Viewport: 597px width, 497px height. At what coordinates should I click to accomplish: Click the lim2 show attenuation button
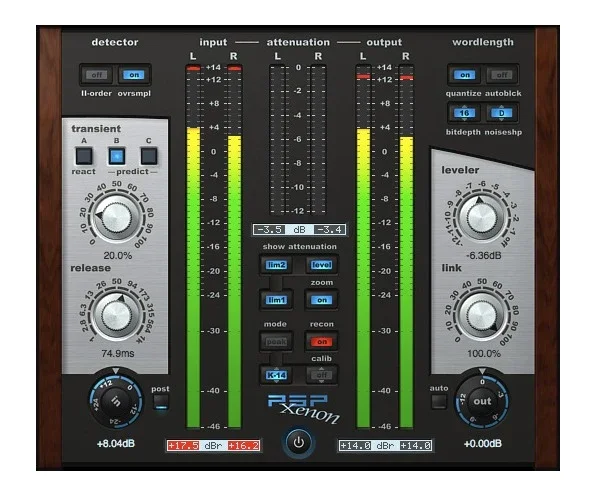276,265
